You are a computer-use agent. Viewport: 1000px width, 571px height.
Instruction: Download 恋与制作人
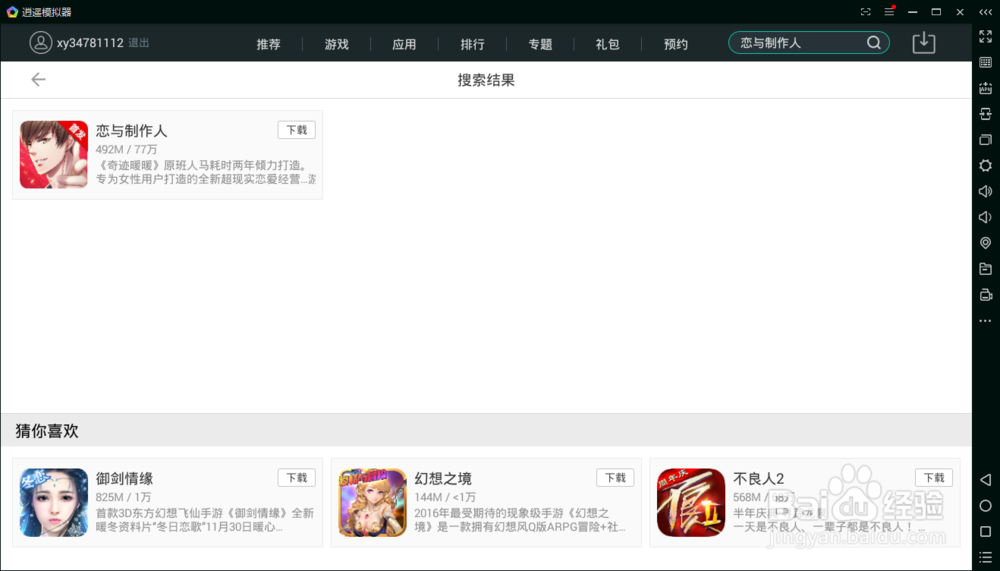point(297,130)
